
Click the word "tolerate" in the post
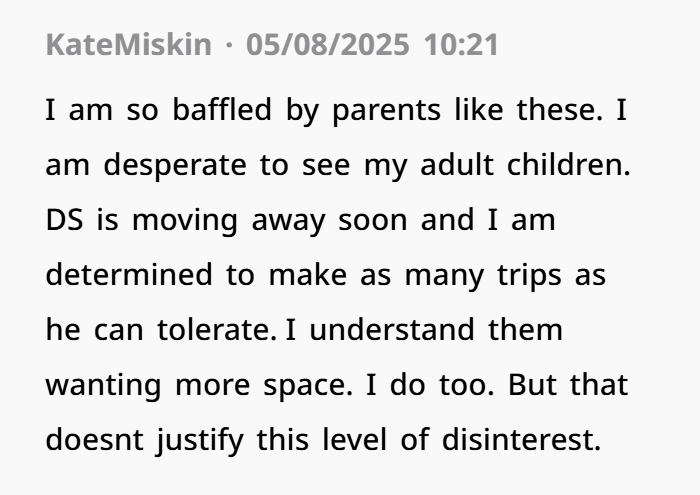[x=217, y=330]
